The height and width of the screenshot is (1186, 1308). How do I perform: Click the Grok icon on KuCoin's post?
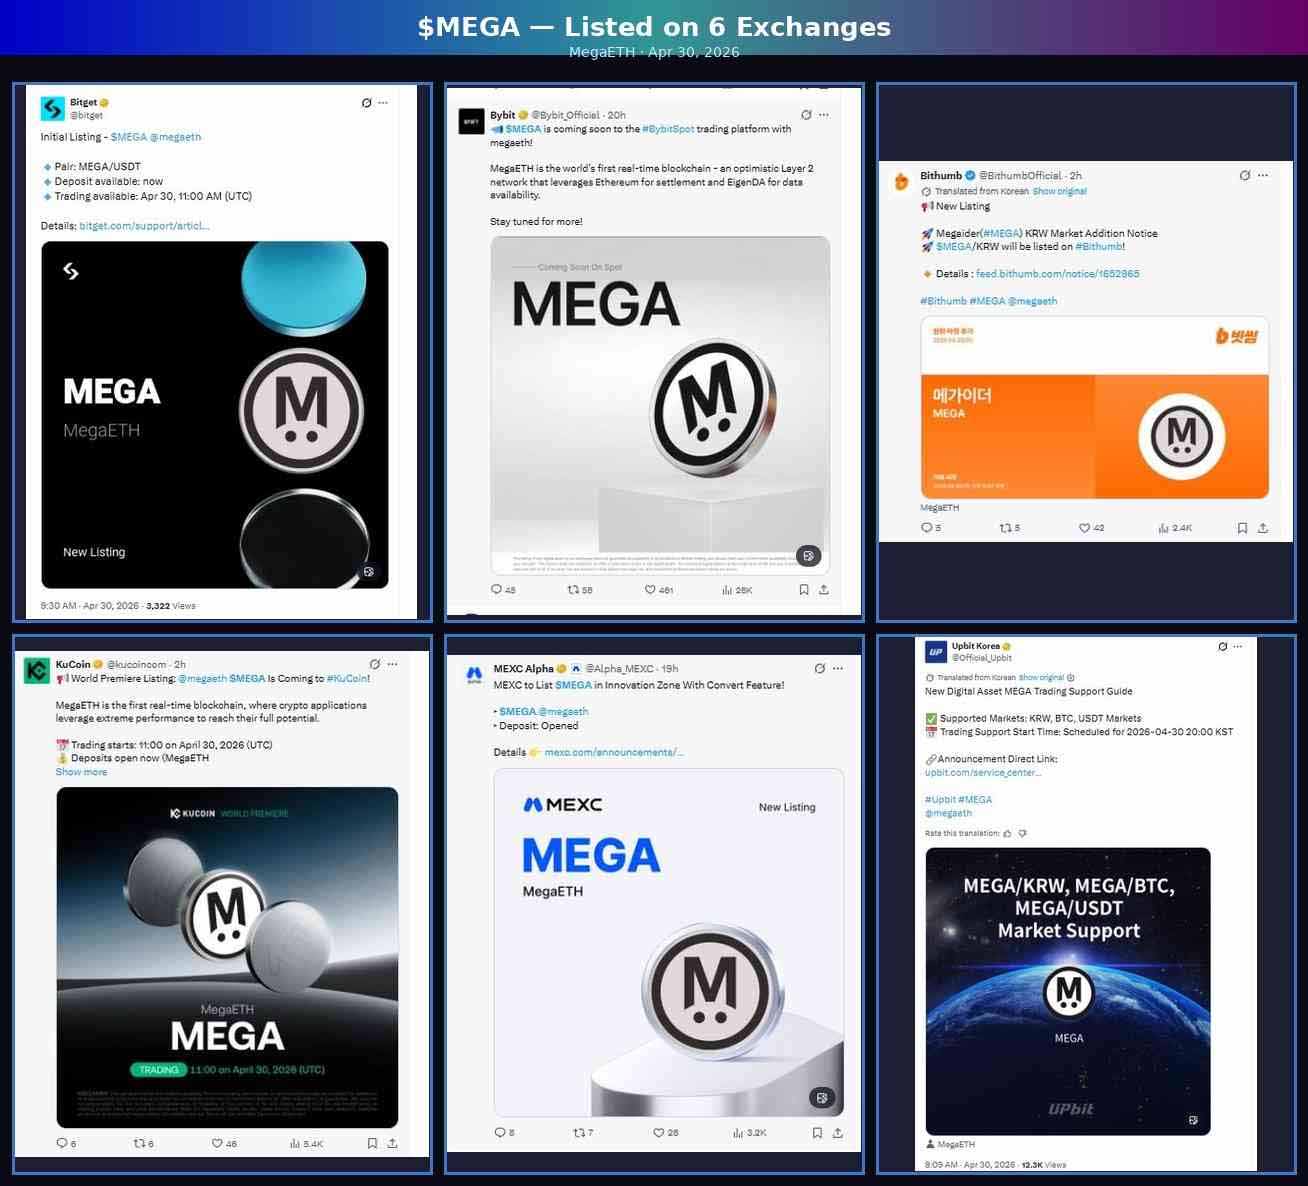coord(375,664)
